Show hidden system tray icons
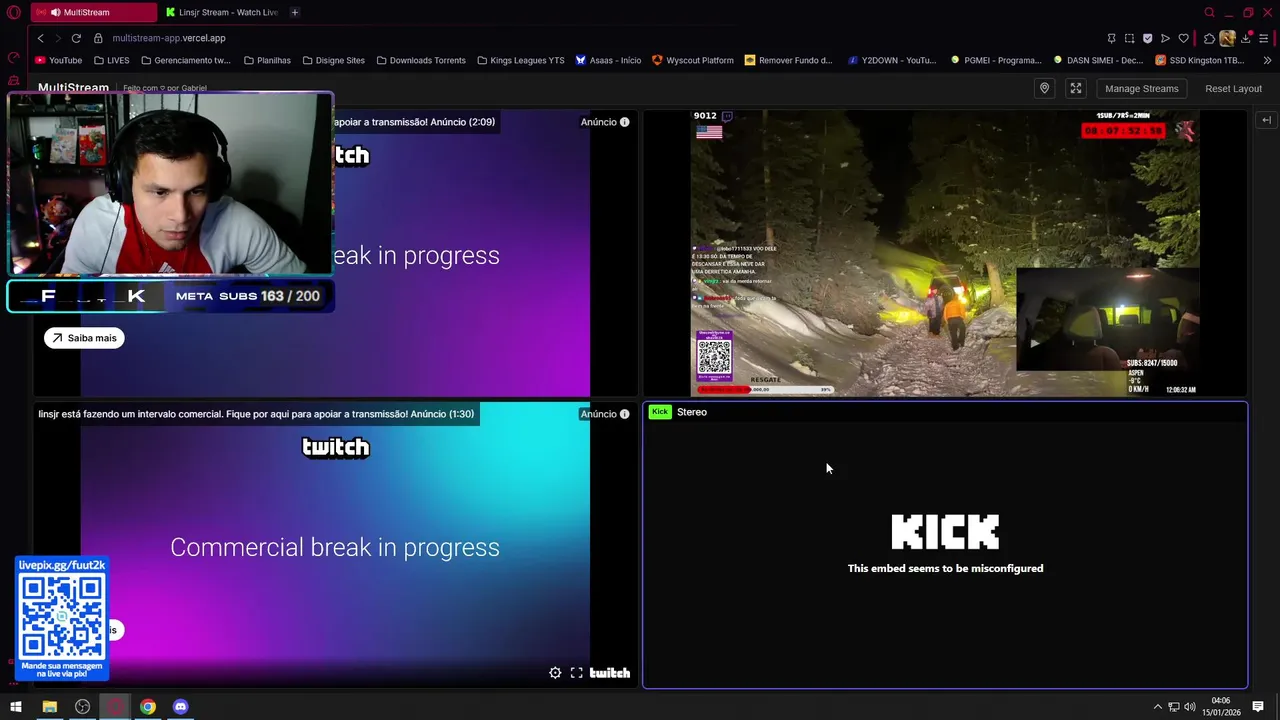Viewport: 1280px width, 720px height. 1158,707
